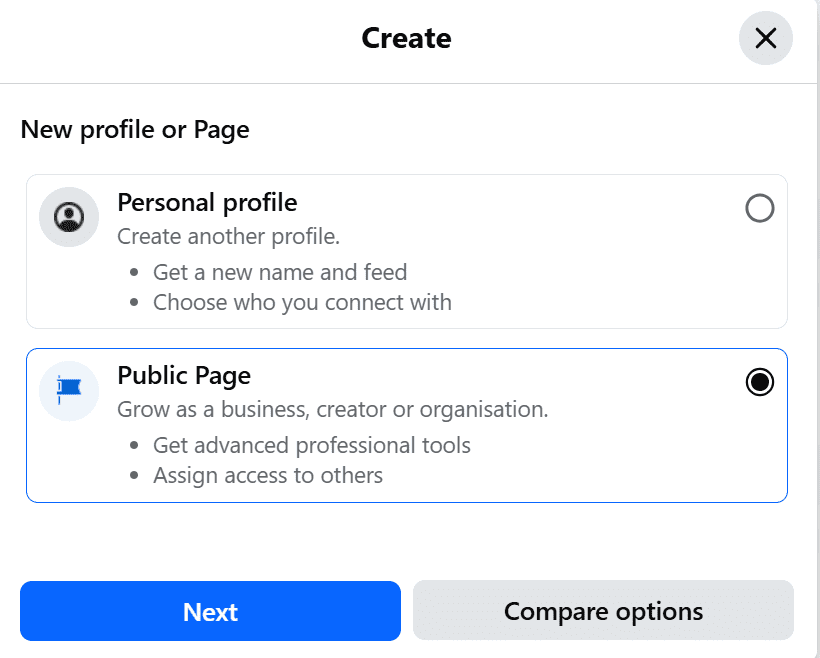The height and width of the screenshot is (658, 820).
Task: Click the 'Create another profile' description text
Action: point(228,236)
